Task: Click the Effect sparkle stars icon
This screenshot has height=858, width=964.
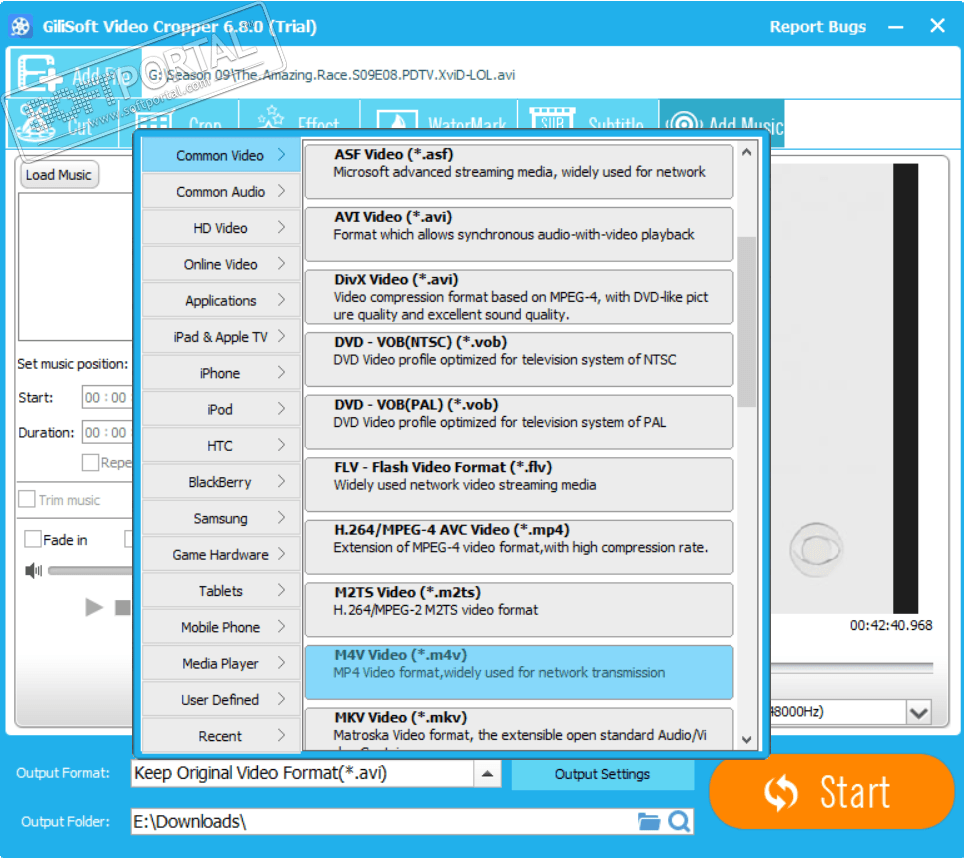Action: [x=271, y=116]
